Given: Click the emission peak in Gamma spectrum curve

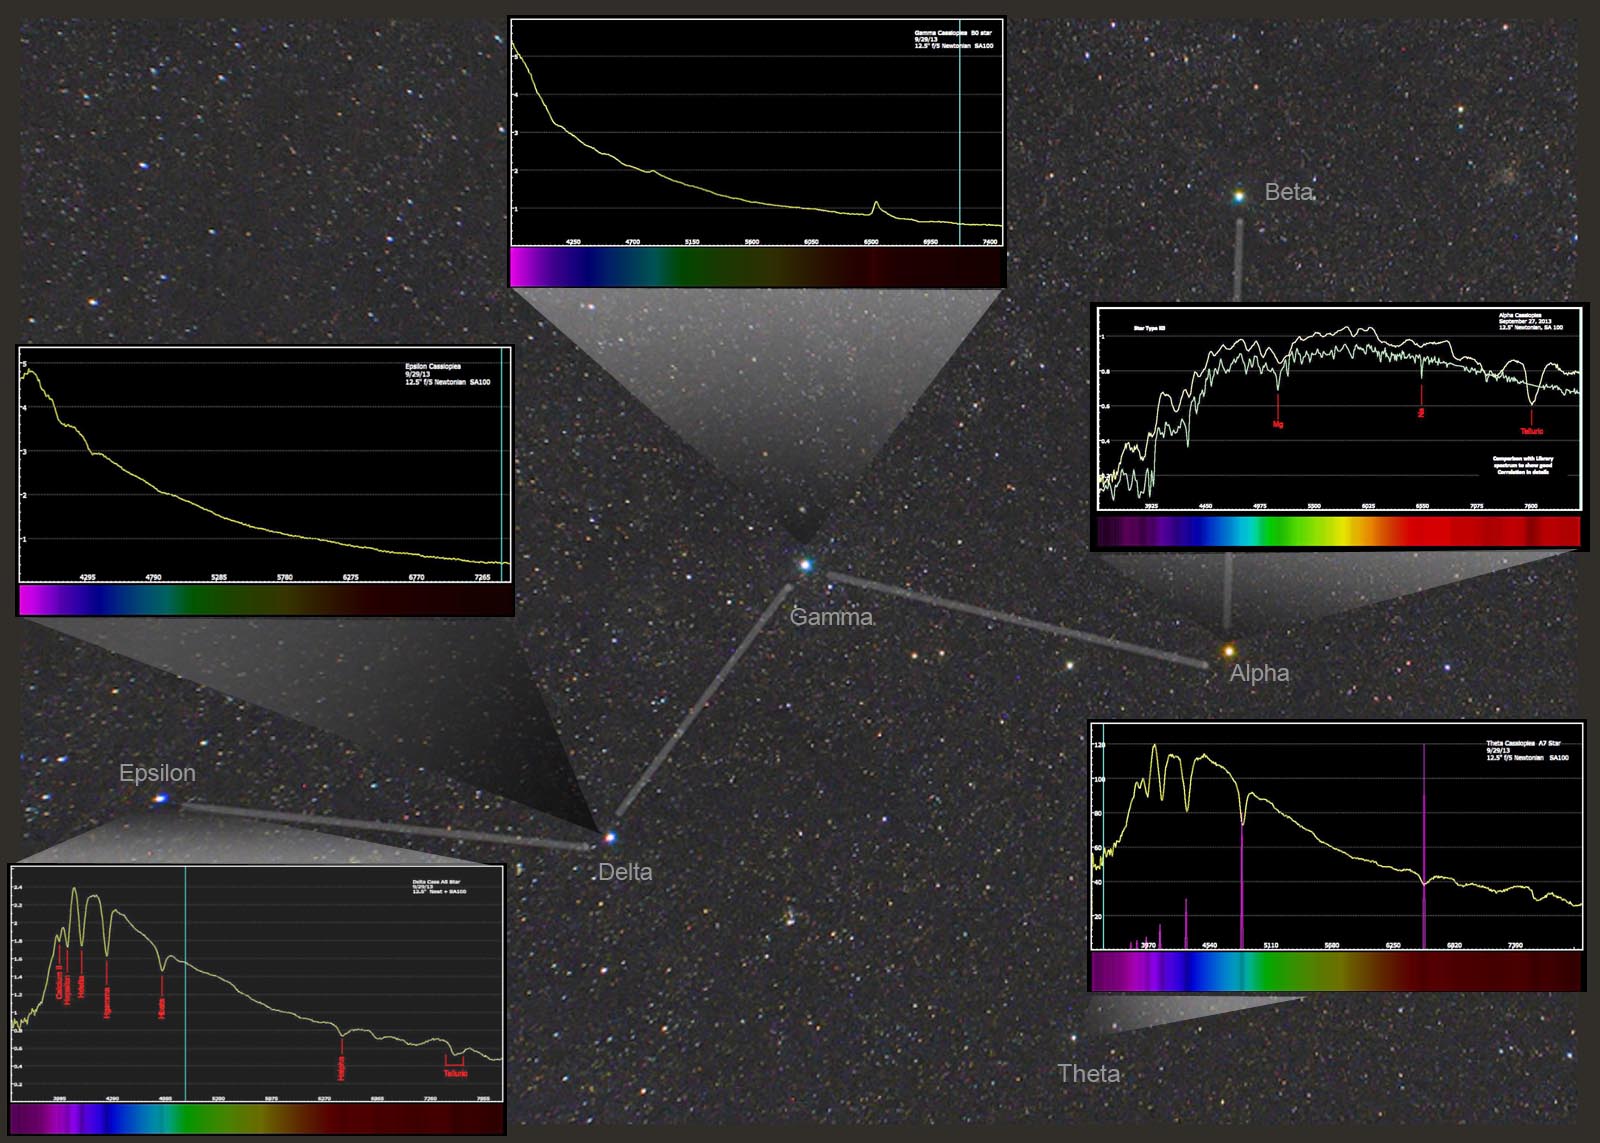Looking at the screenshot, I should coord(876,205).
